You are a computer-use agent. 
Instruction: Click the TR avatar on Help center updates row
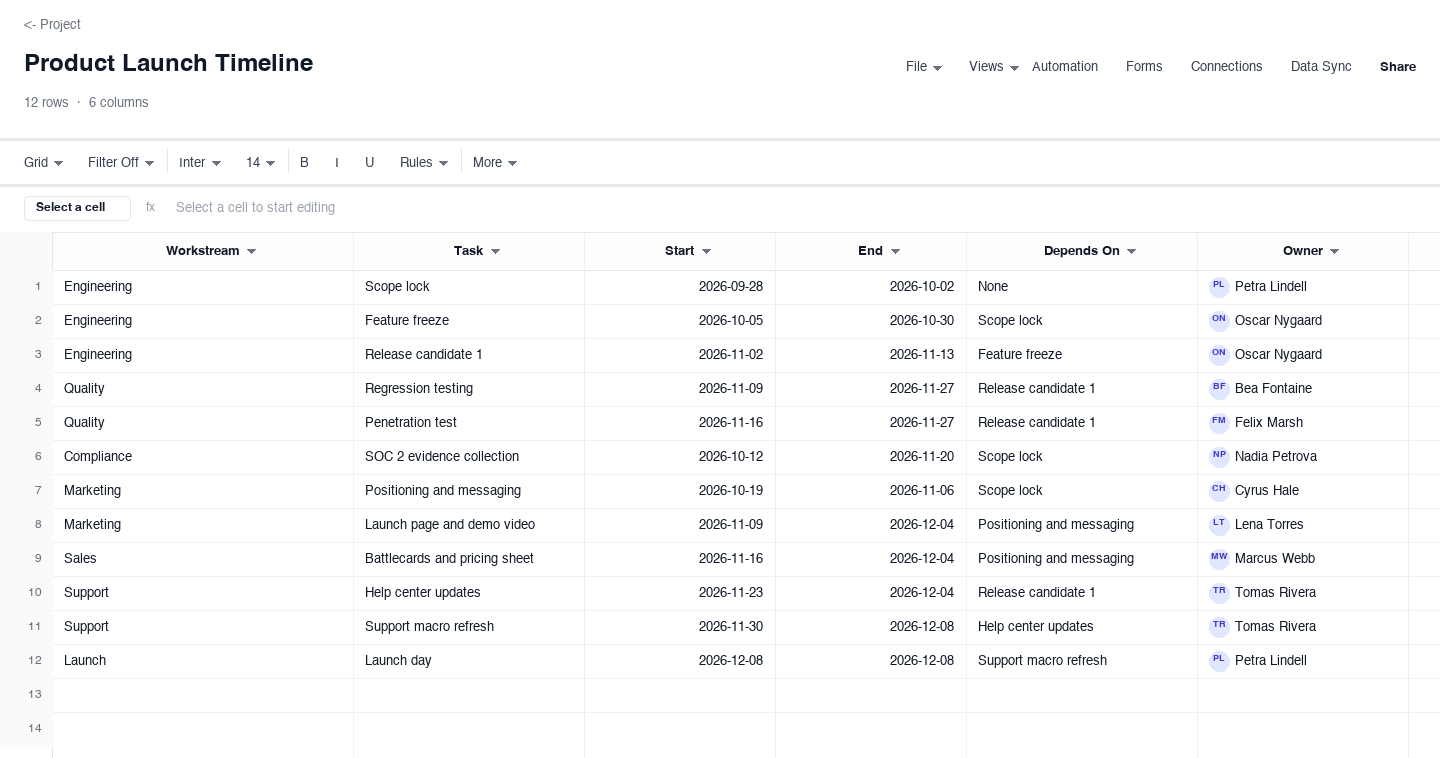(x=1219, y=593)
